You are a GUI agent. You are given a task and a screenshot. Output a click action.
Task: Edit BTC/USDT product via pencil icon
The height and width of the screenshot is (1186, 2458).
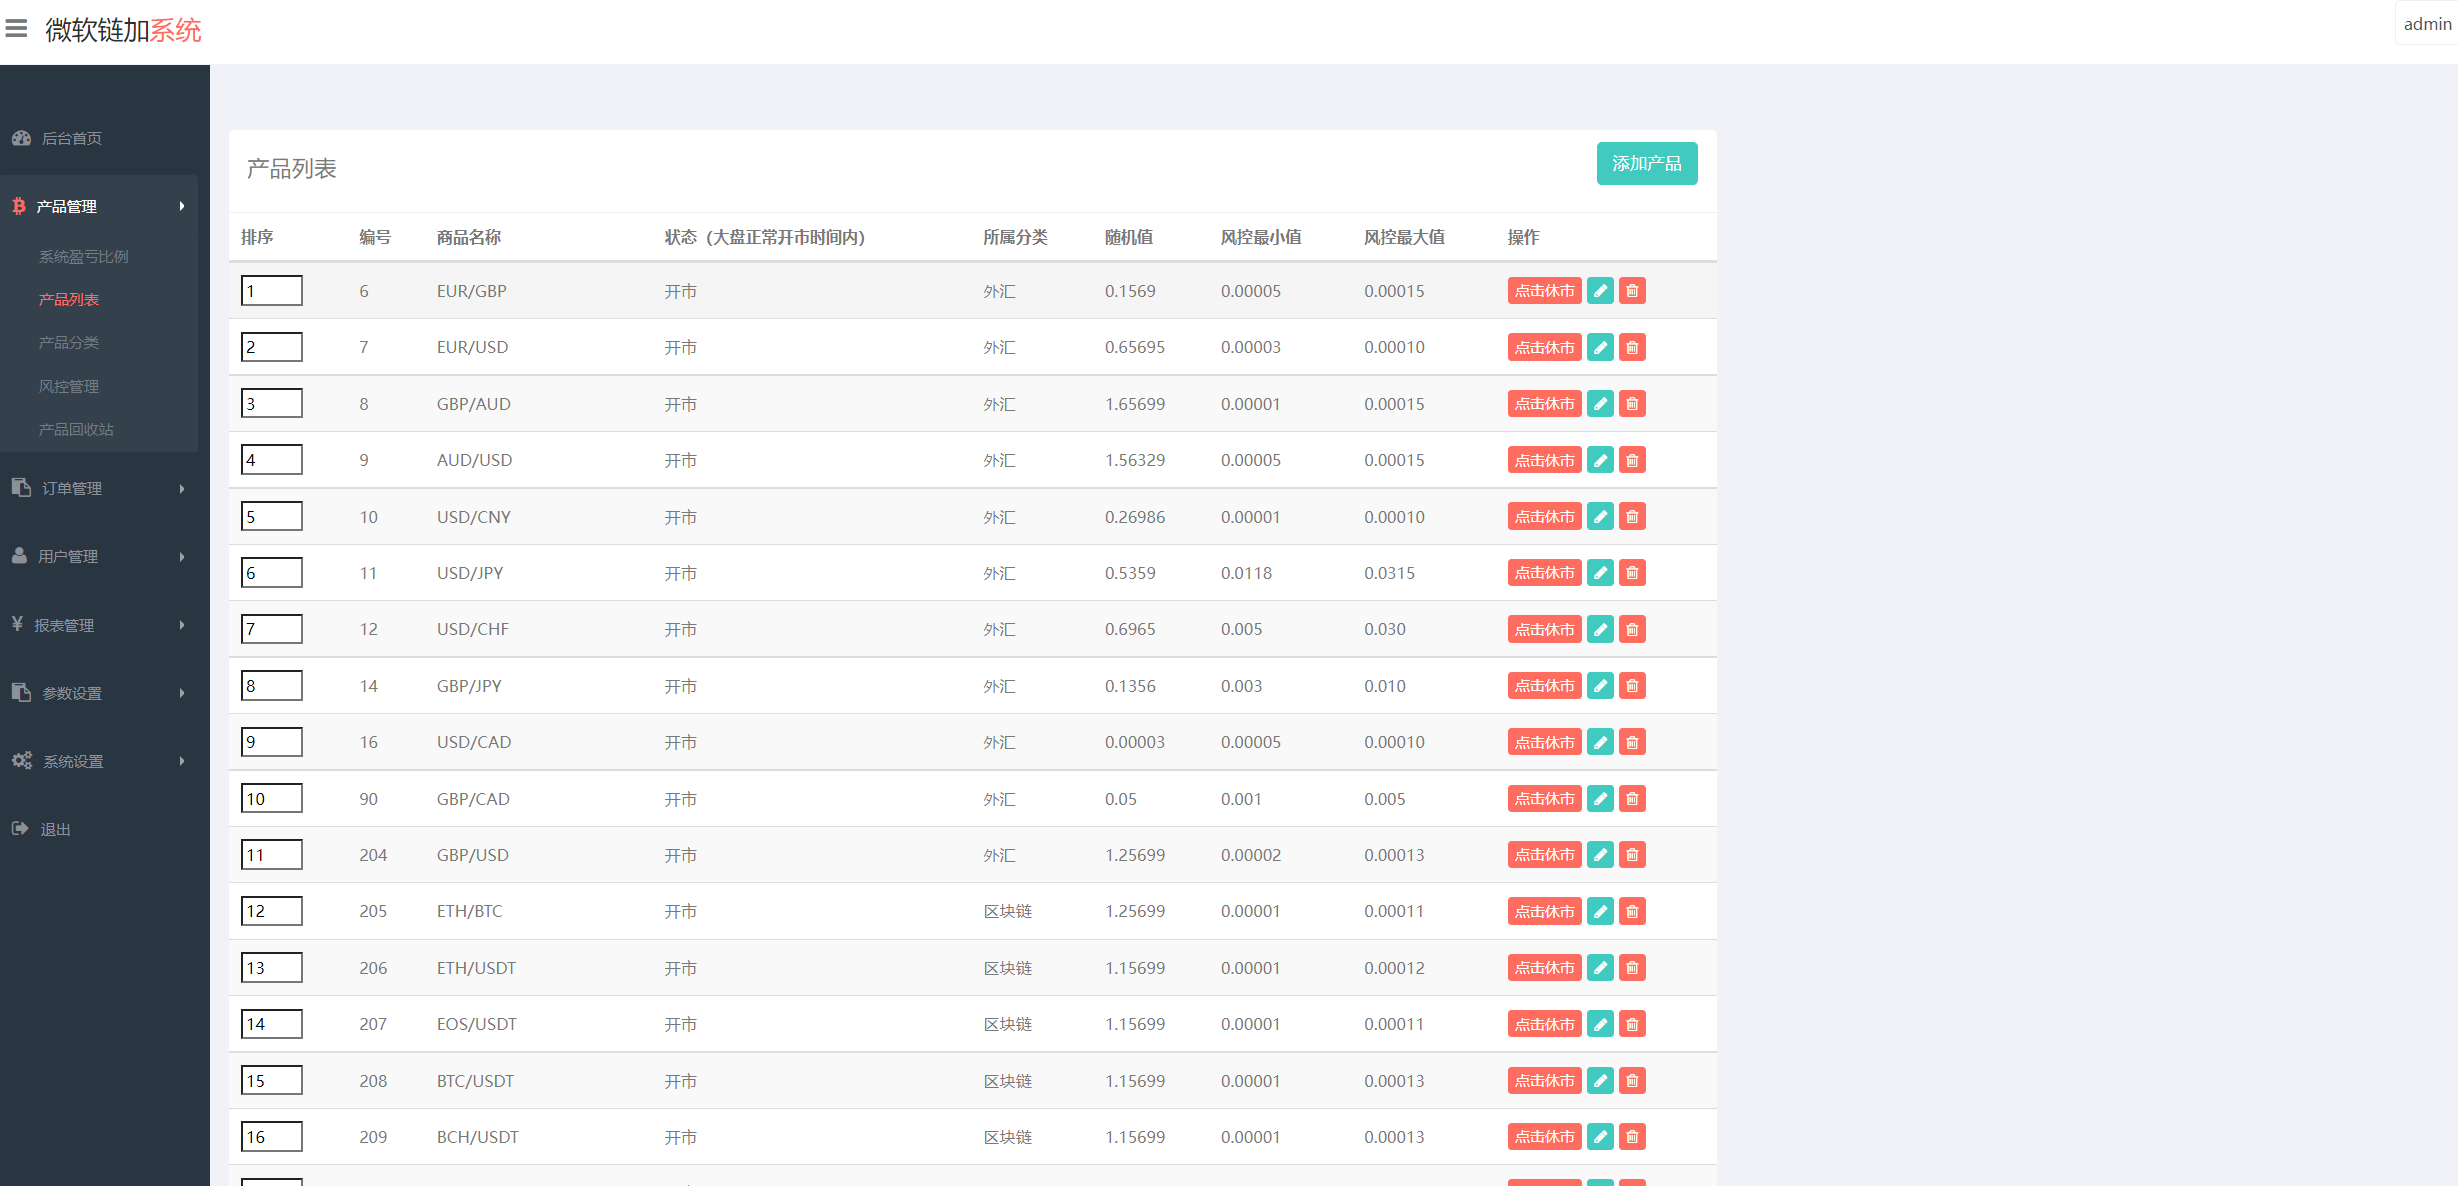(1600, 1081)
